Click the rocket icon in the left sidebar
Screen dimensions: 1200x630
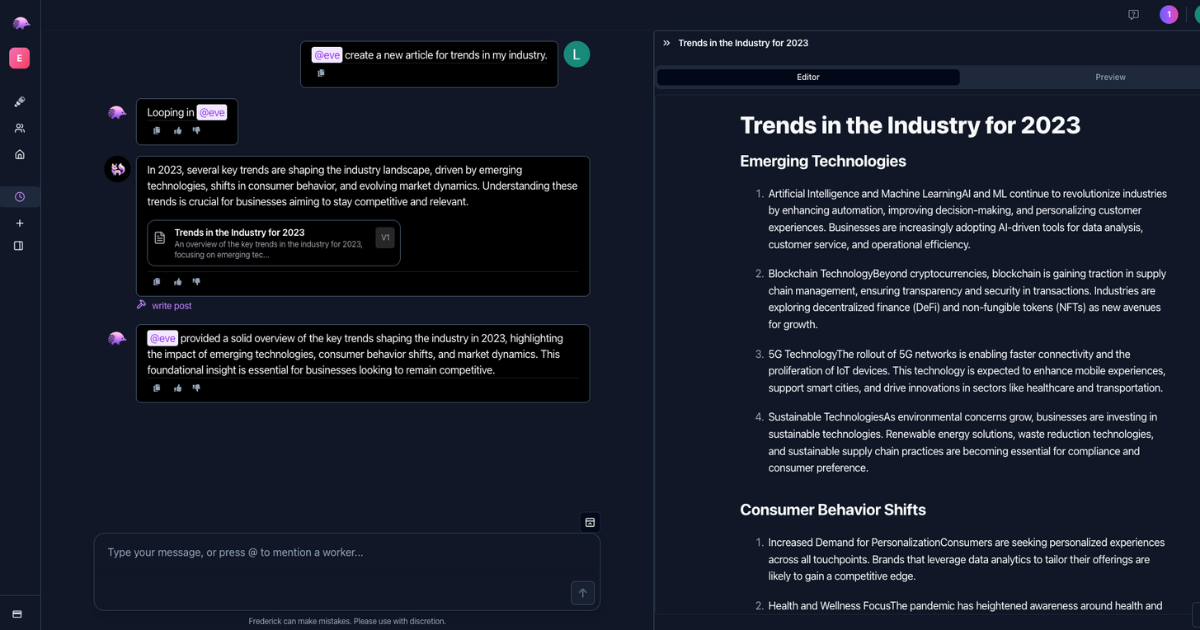[x=20, y=102]
